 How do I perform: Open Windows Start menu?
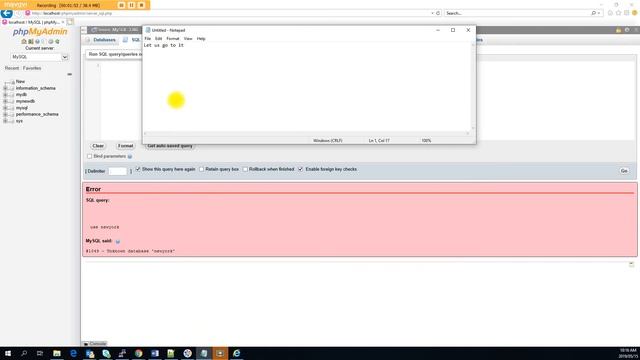[x=8, y=353]
